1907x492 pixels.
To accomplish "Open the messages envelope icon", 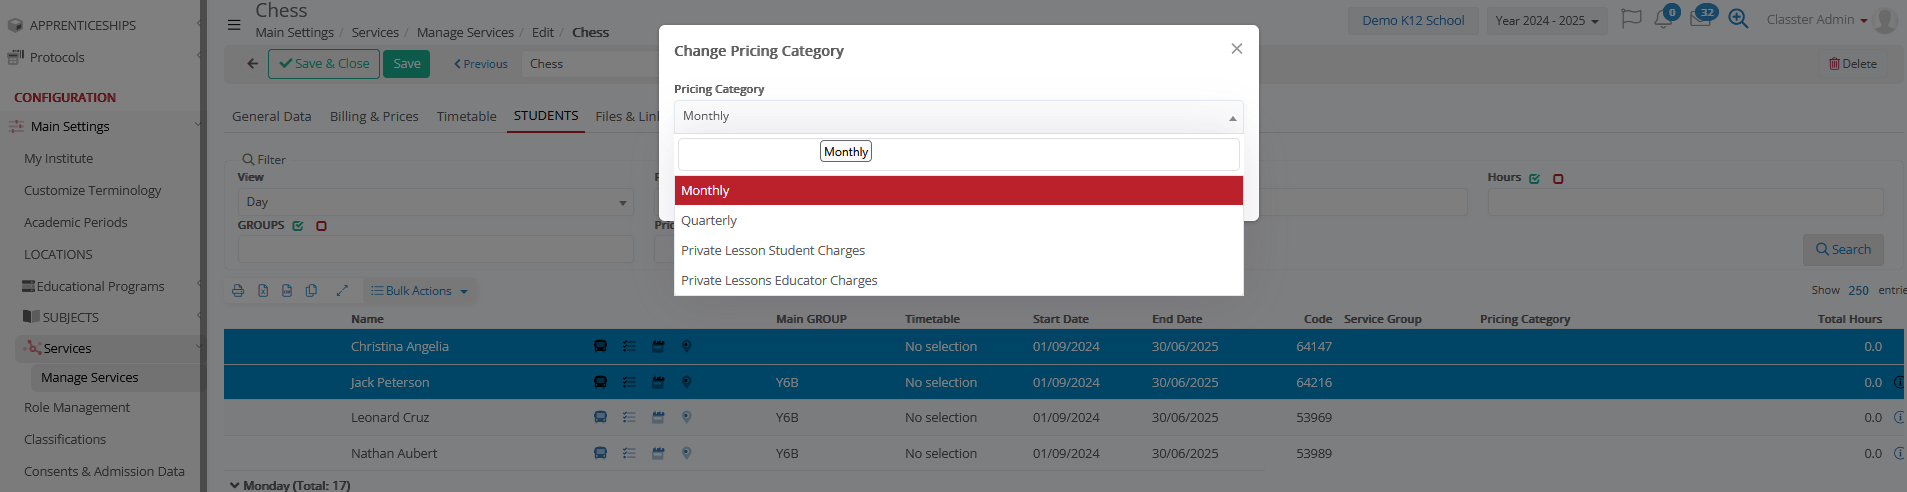I will point(1700,19).
